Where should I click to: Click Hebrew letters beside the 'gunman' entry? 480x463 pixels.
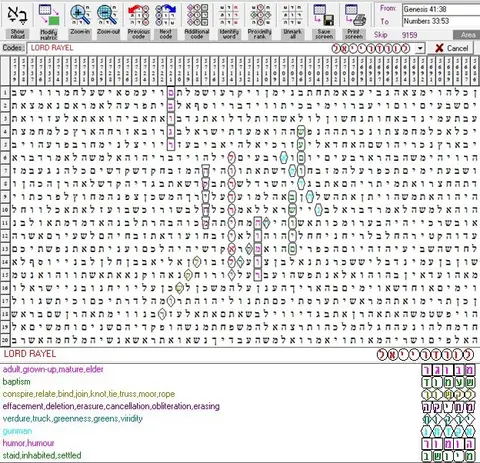(448, 431)
